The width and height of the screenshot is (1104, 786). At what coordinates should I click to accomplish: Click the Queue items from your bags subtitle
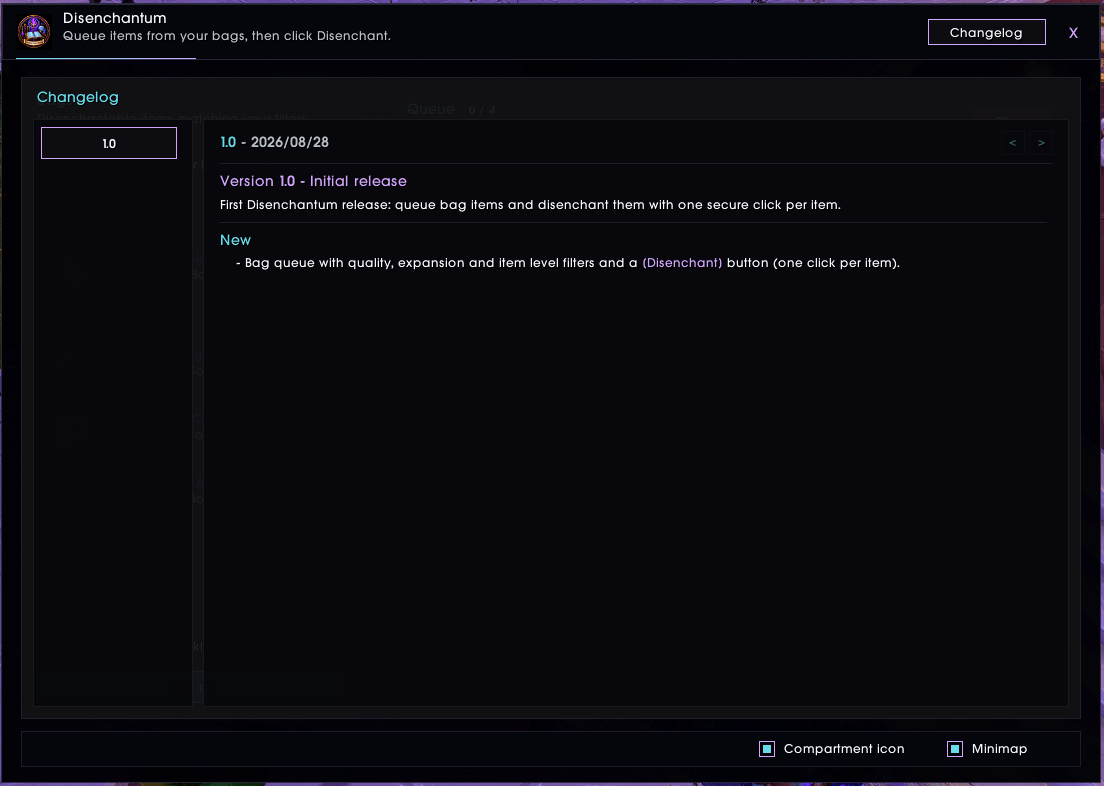click(227, 36)
